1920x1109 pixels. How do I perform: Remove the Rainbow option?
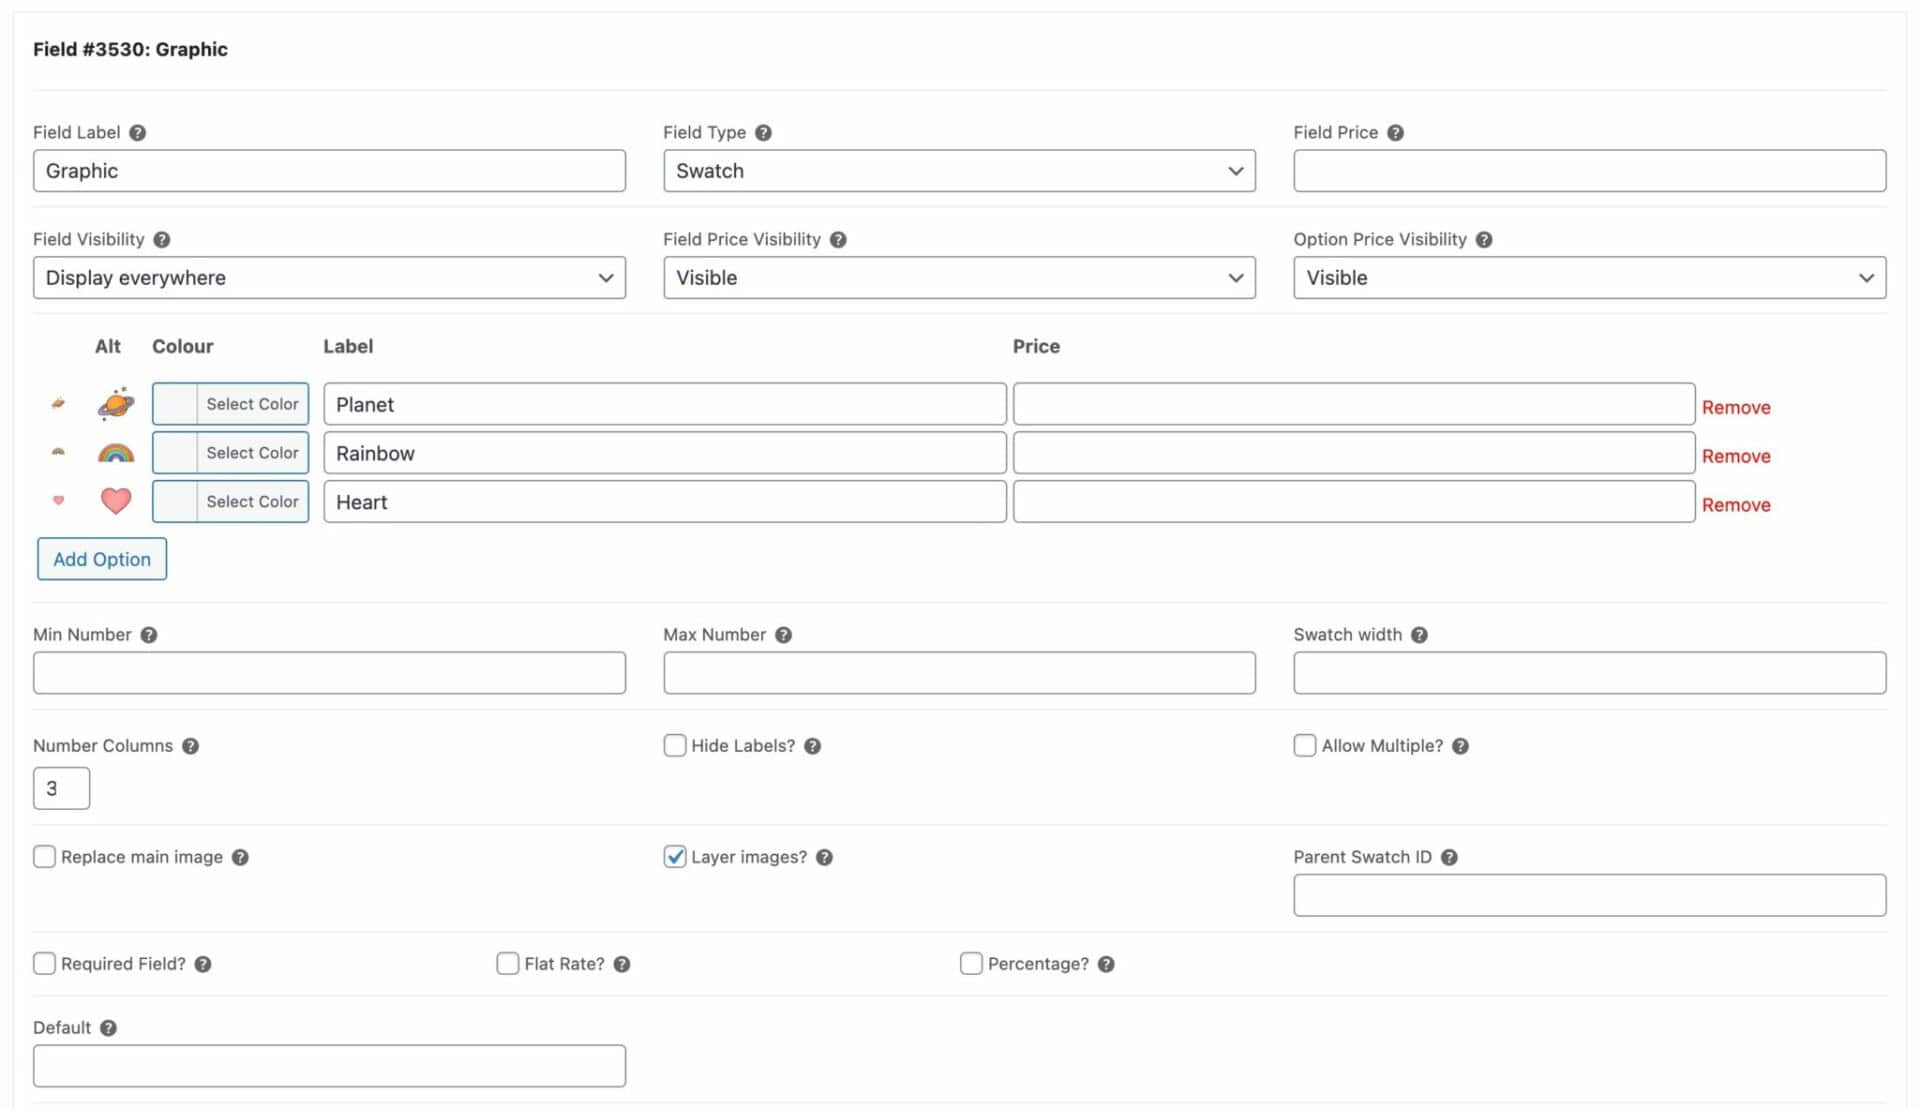(x=1736, y=456)
